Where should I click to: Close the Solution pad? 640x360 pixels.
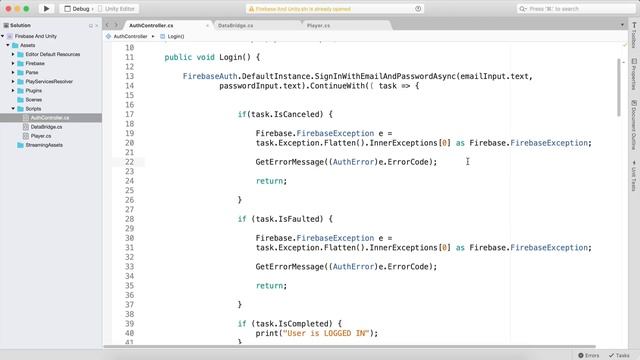pos(97,26)
